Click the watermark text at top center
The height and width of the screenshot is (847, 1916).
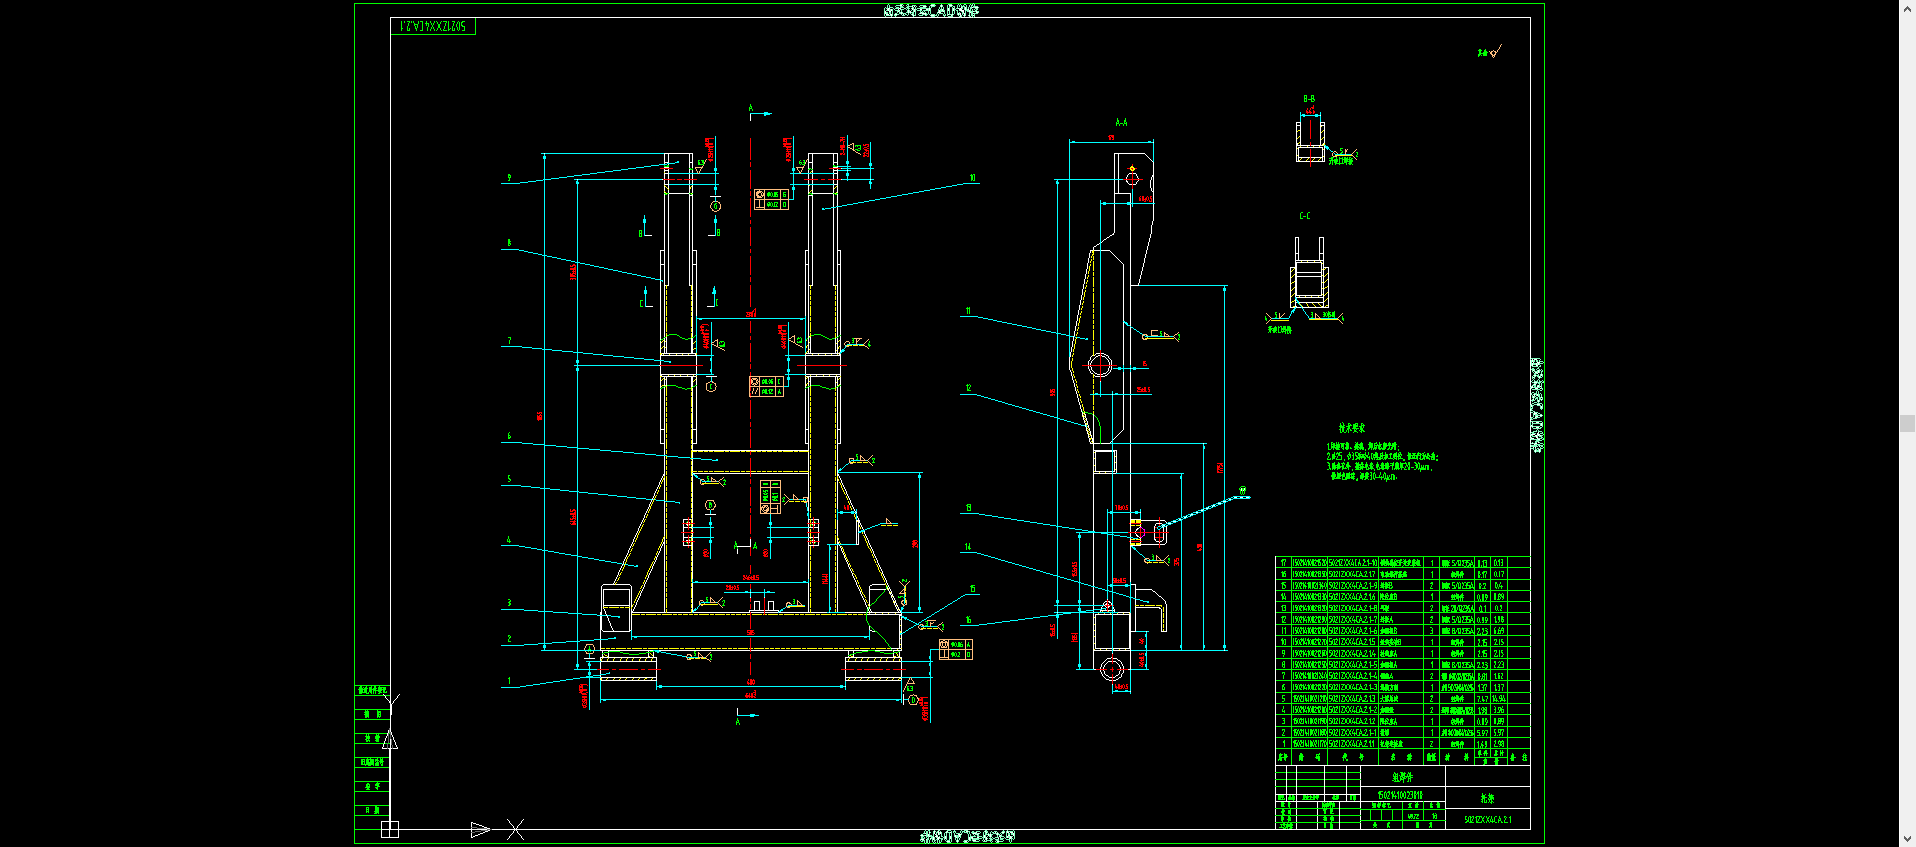[932, 10]
